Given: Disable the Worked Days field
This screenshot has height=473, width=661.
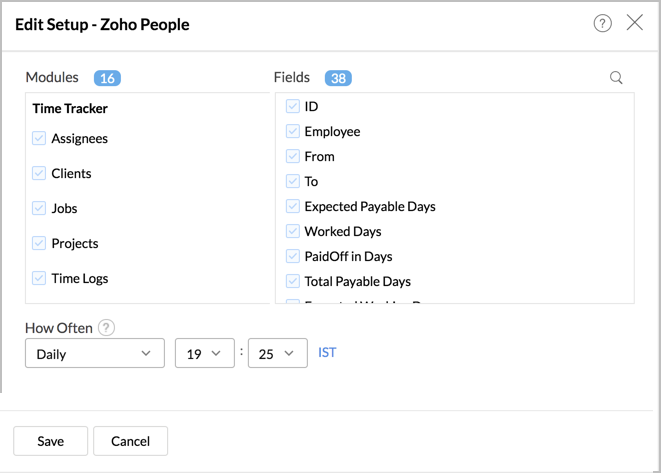Looking at the screenshot, I should point(293,231).
